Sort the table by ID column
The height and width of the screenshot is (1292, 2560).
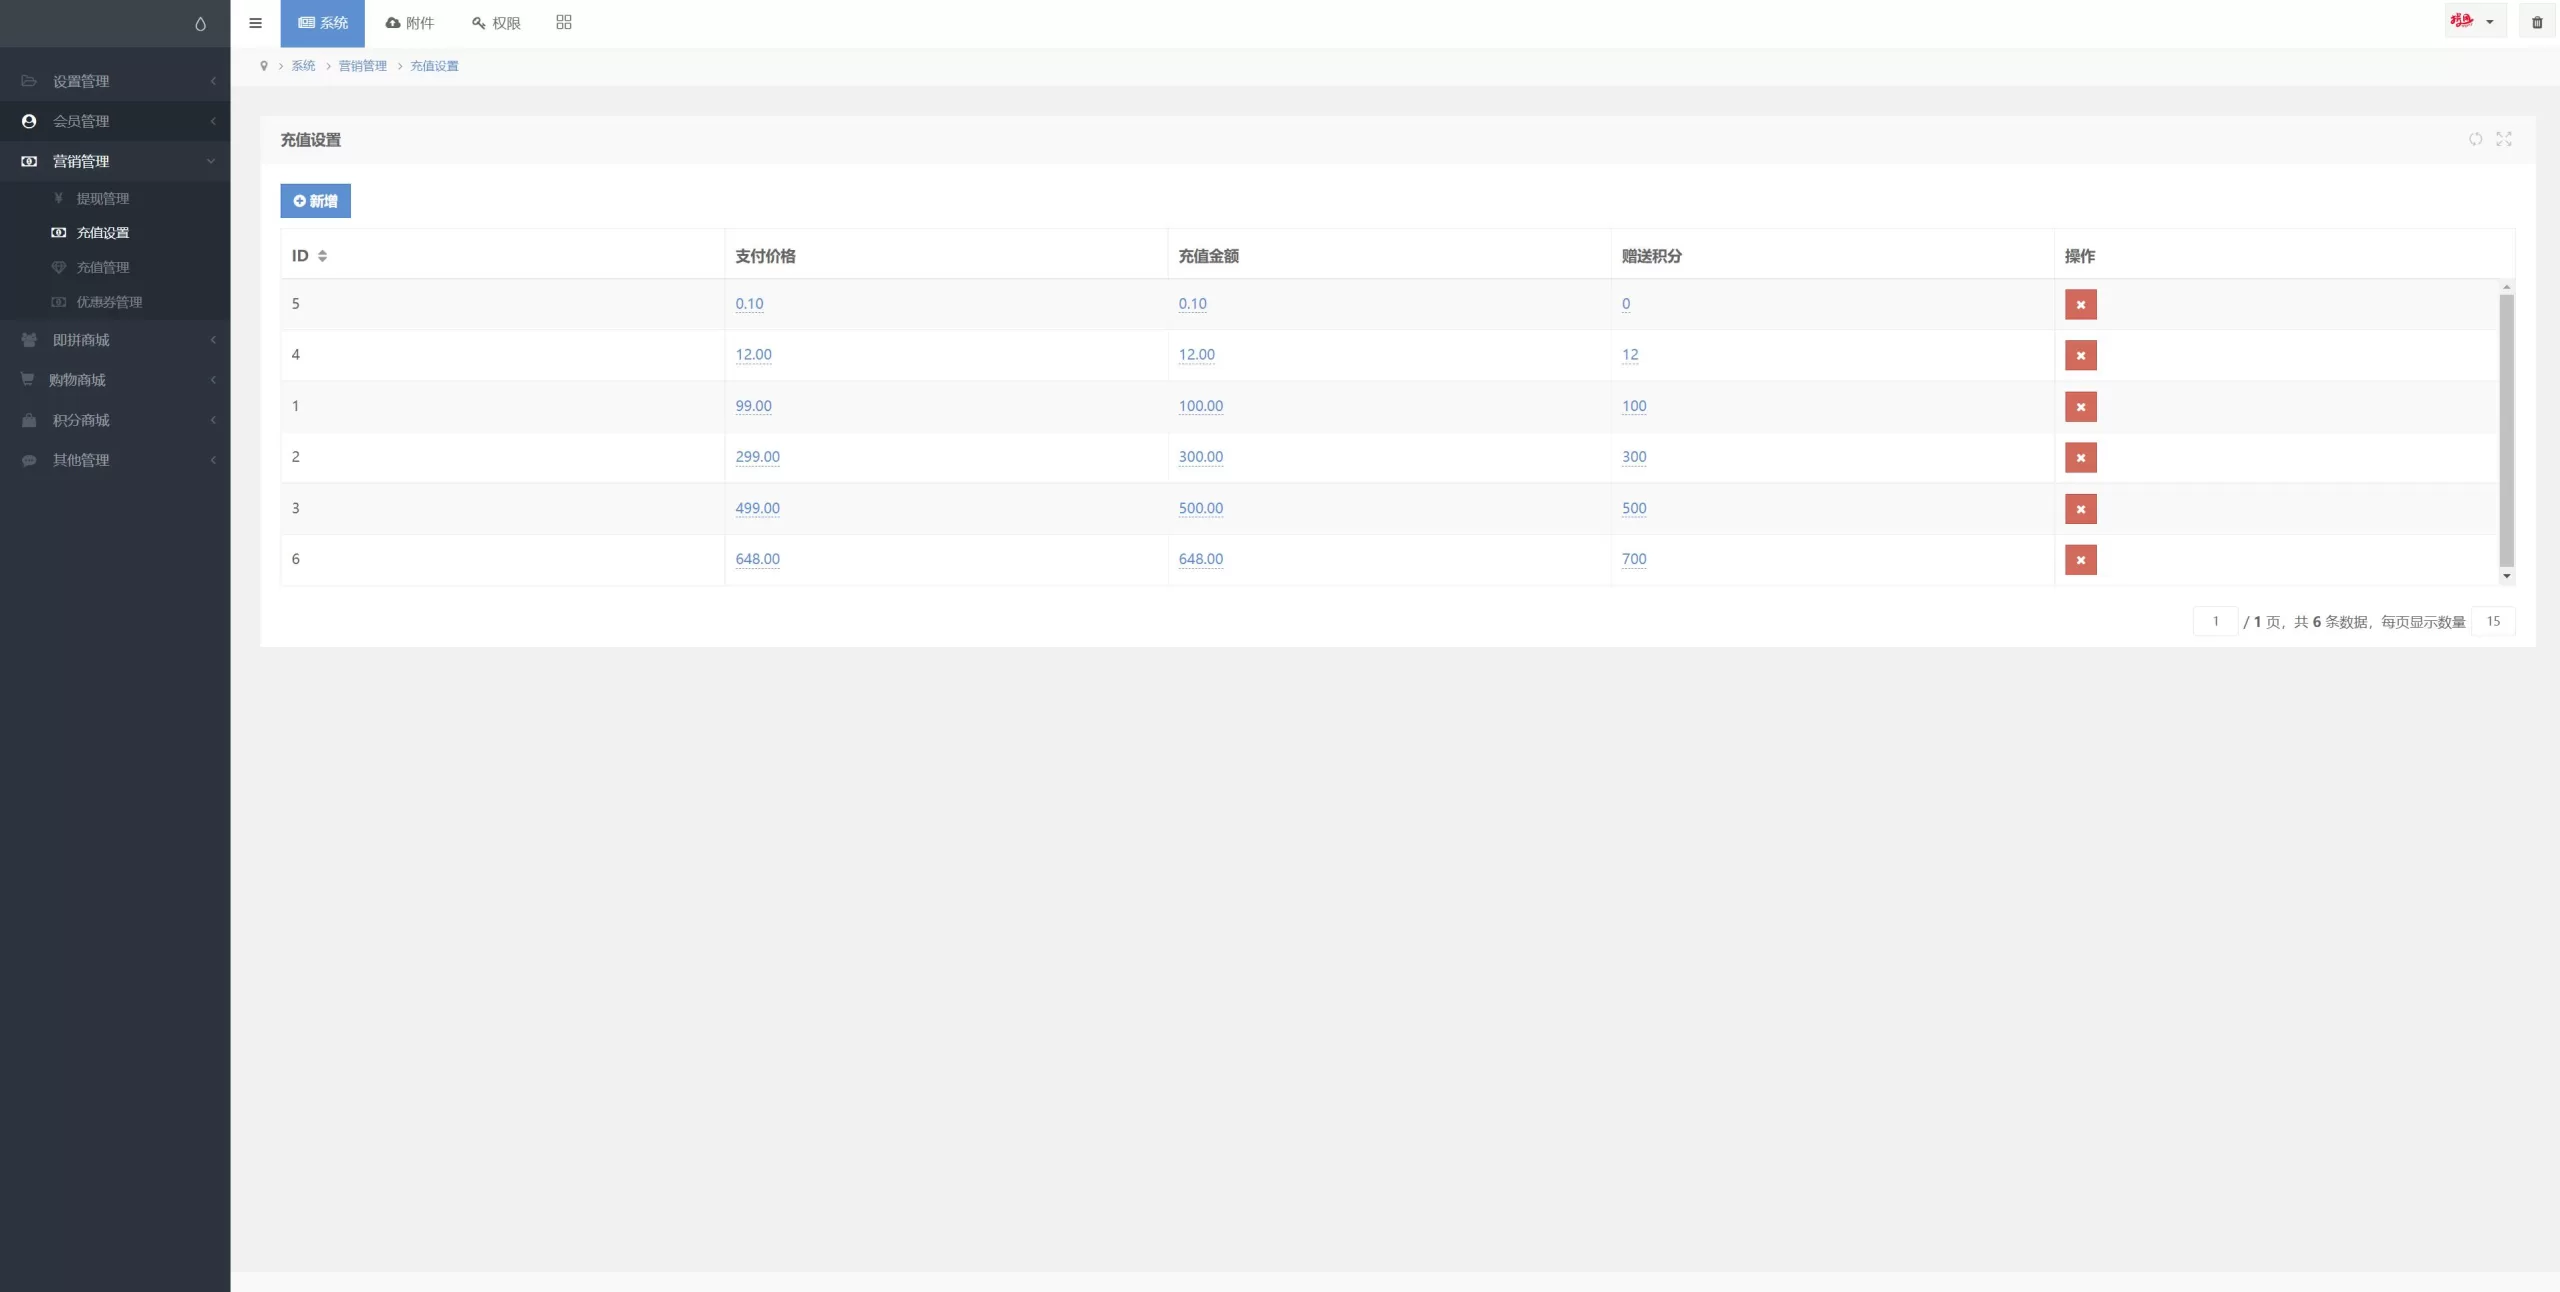(322, 256)
